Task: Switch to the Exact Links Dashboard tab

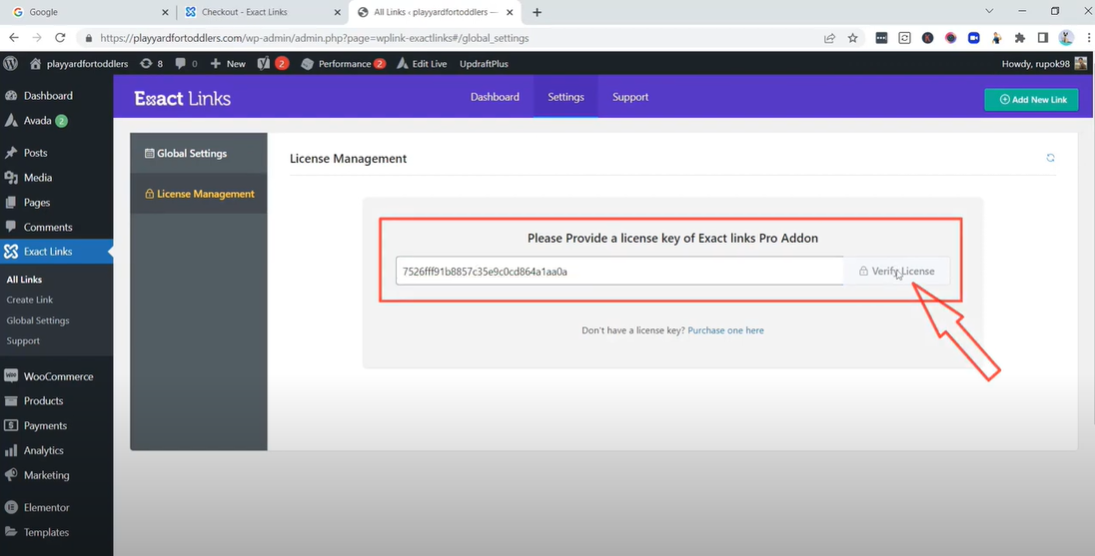Action: point(494,97)
